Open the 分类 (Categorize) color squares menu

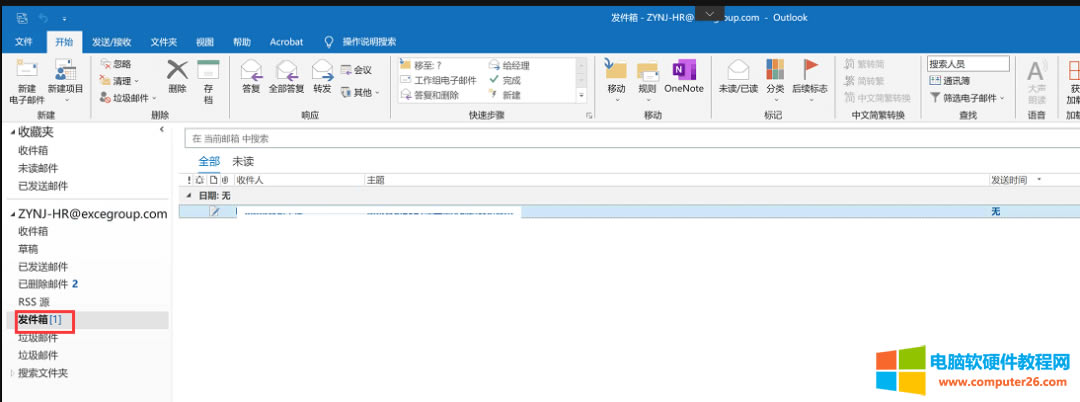pos(774,75)
